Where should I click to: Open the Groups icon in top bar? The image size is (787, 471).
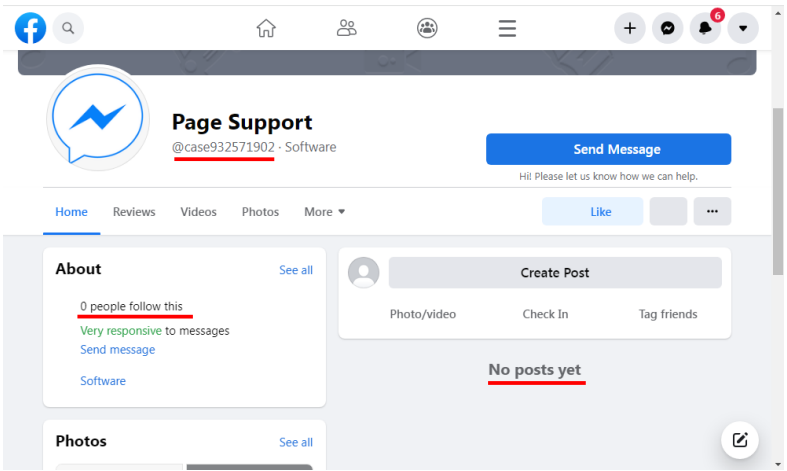pyautogui.click(x=427, y=29)
